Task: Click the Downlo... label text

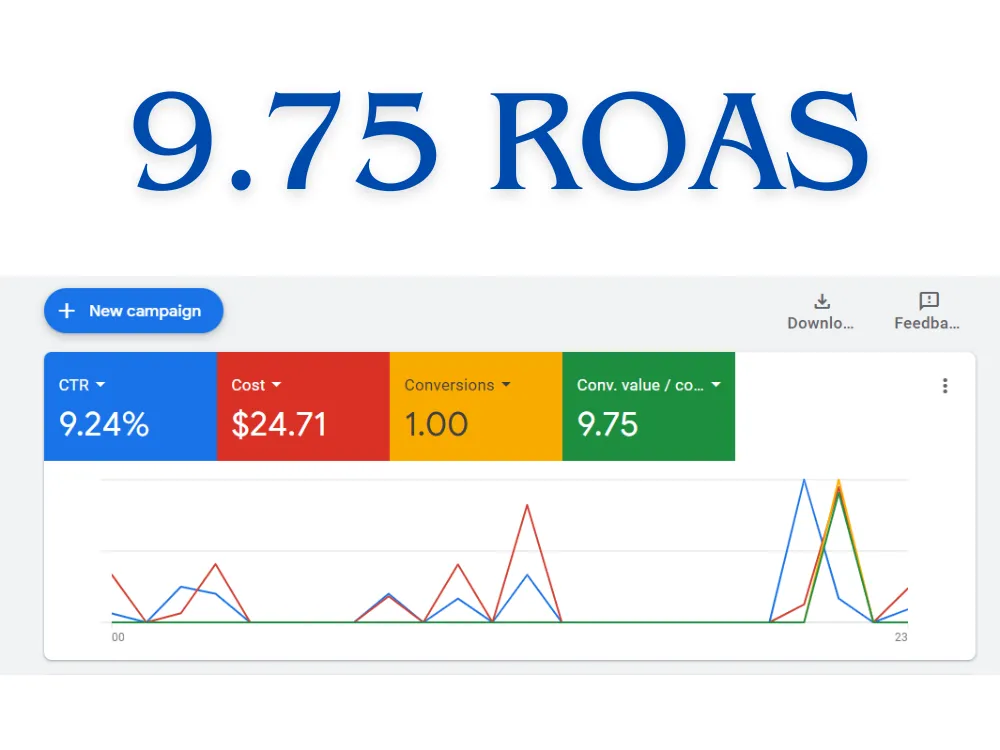Action: click(820, 323)
